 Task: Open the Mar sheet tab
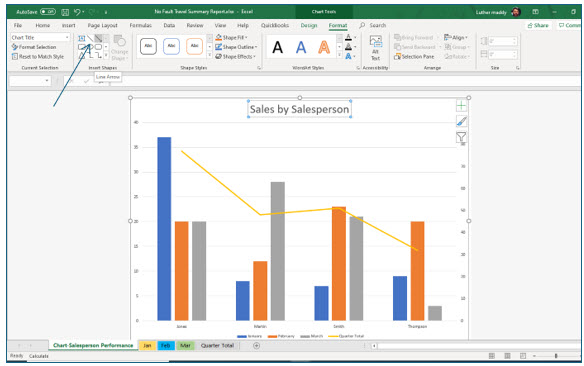[185, 346]
